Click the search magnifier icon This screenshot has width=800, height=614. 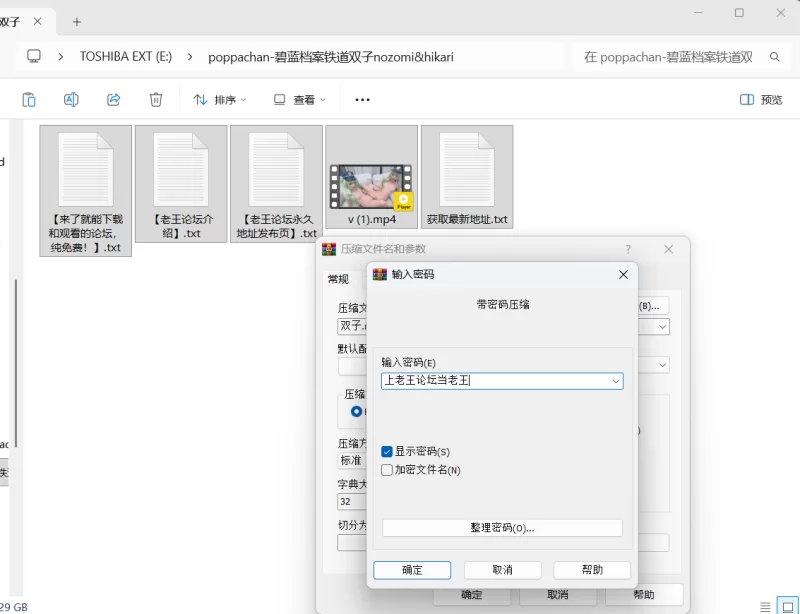tap(774, 57)
